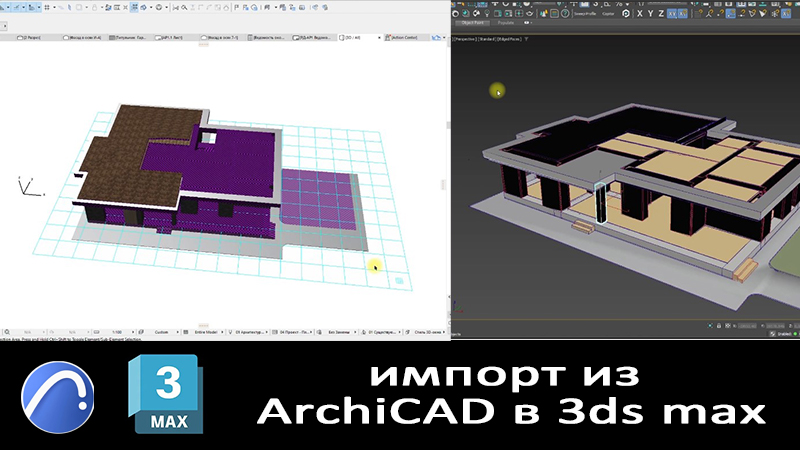The image size is (800, 450).
Task: Toggle the Y axis constraint in 3ds Max
Action: (651, 14)
